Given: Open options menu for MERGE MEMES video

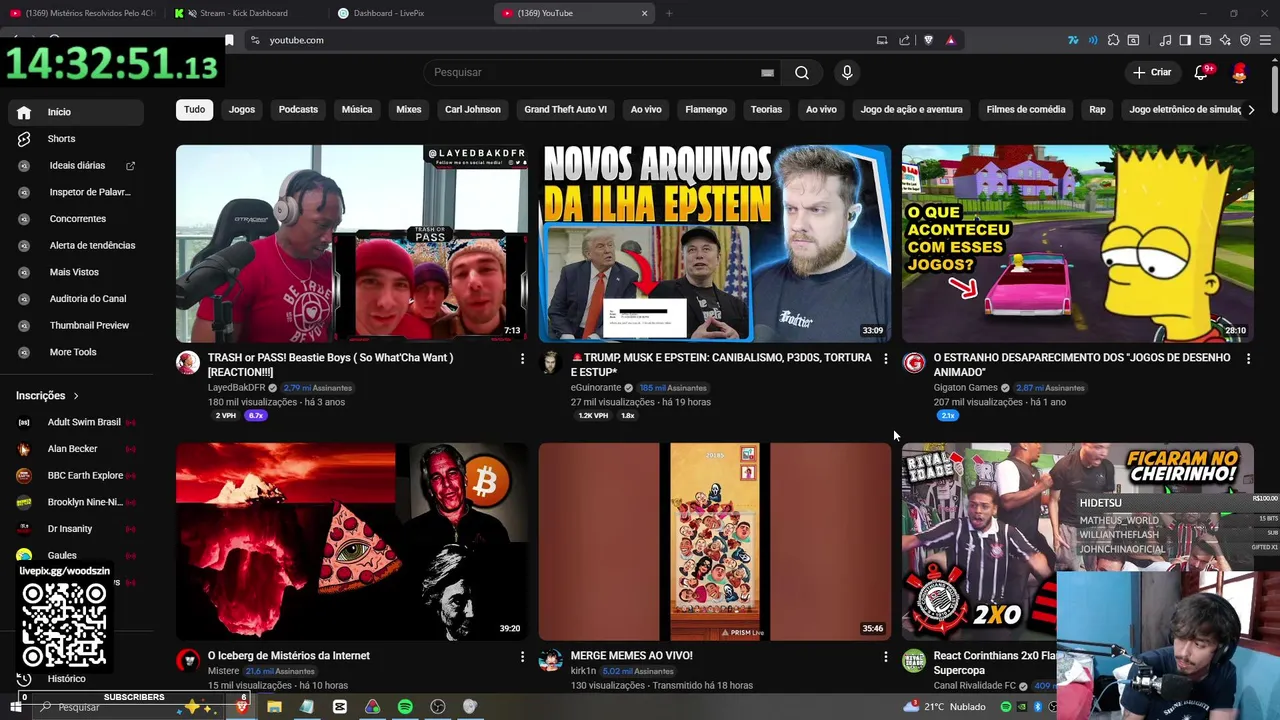Looking at the screenshot, I should coord(885,656).
